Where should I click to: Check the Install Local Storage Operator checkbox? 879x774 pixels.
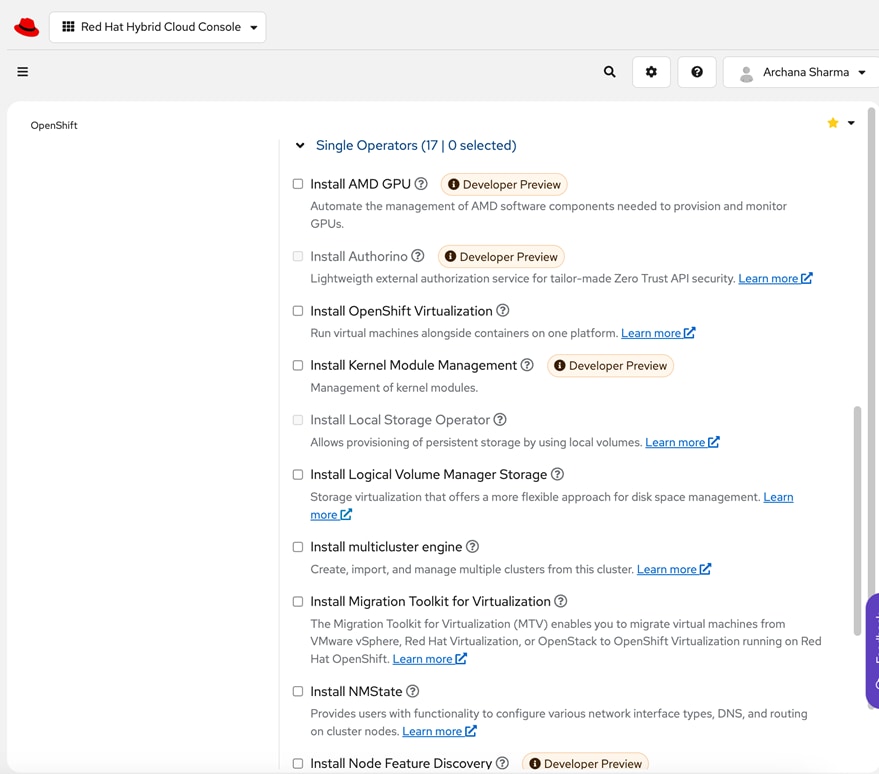pos(298,420)
